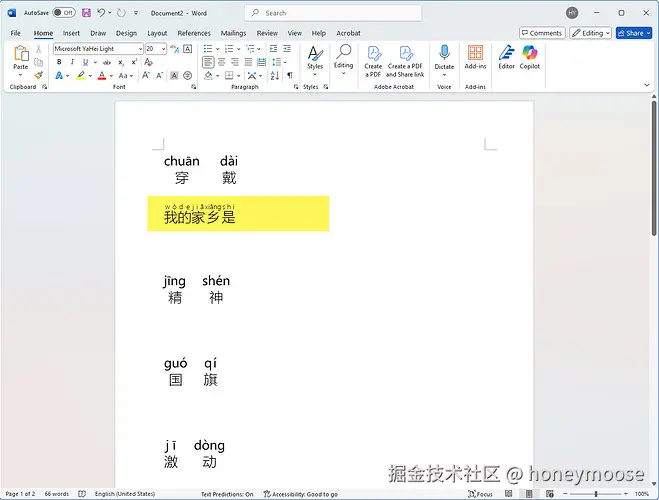Expand underline style arrow
659x500 pixels.
pos(95,62)
